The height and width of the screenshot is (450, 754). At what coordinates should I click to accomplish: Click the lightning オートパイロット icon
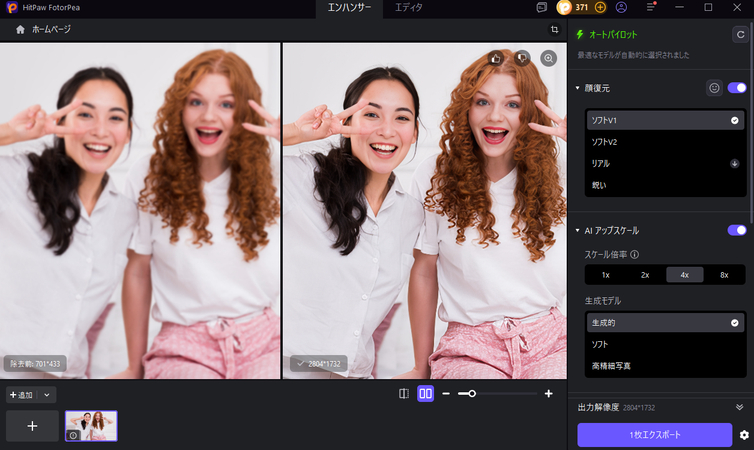(580, 34)
